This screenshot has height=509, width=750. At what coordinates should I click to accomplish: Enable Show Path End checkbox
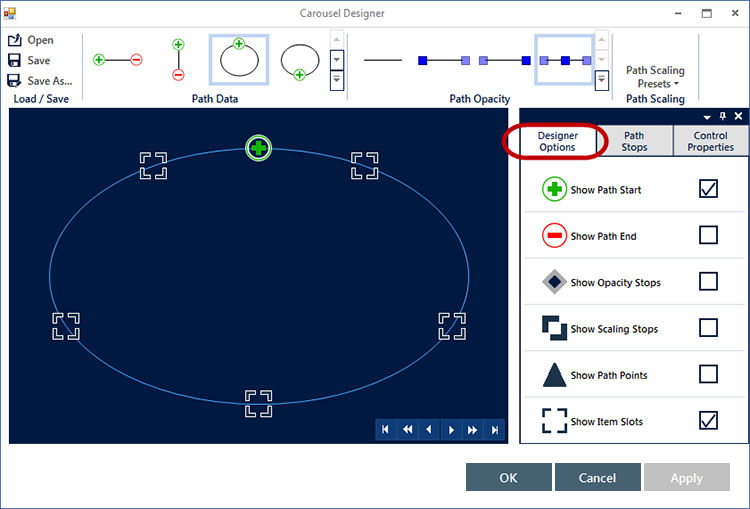pos(708,235)
